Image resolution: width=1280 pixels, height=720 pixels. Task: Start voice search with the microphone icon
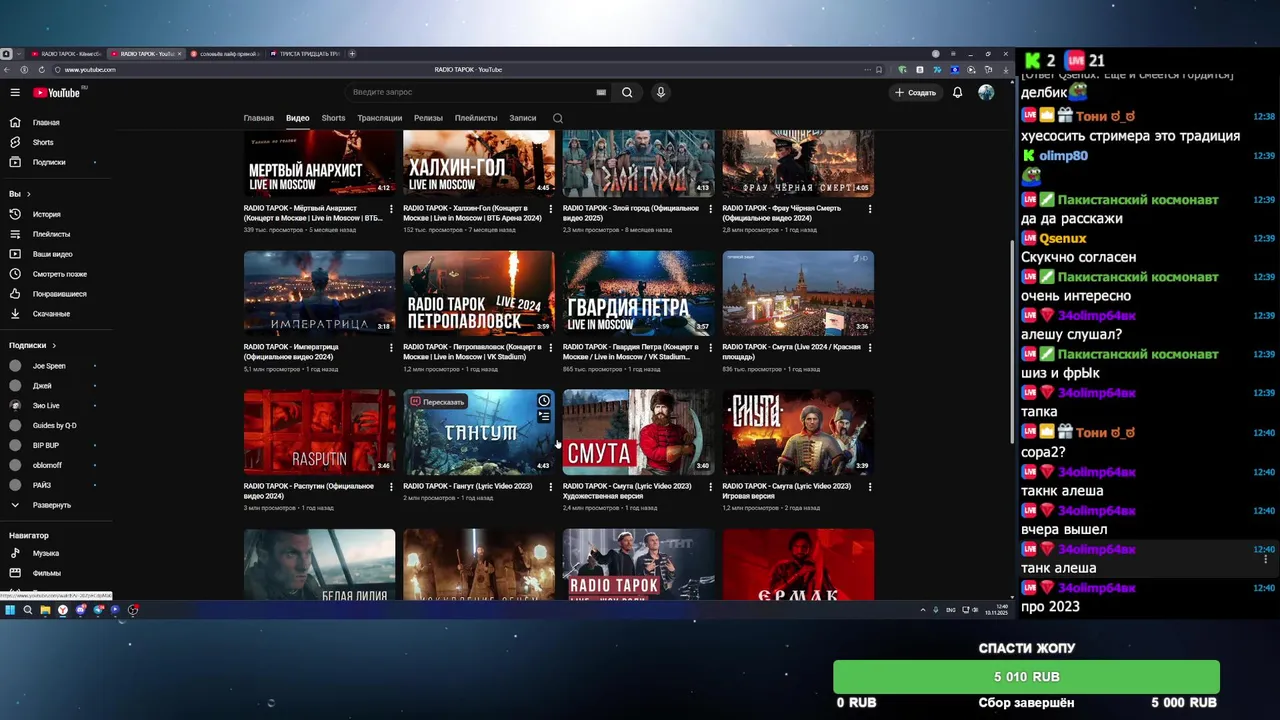click(660, 92)
